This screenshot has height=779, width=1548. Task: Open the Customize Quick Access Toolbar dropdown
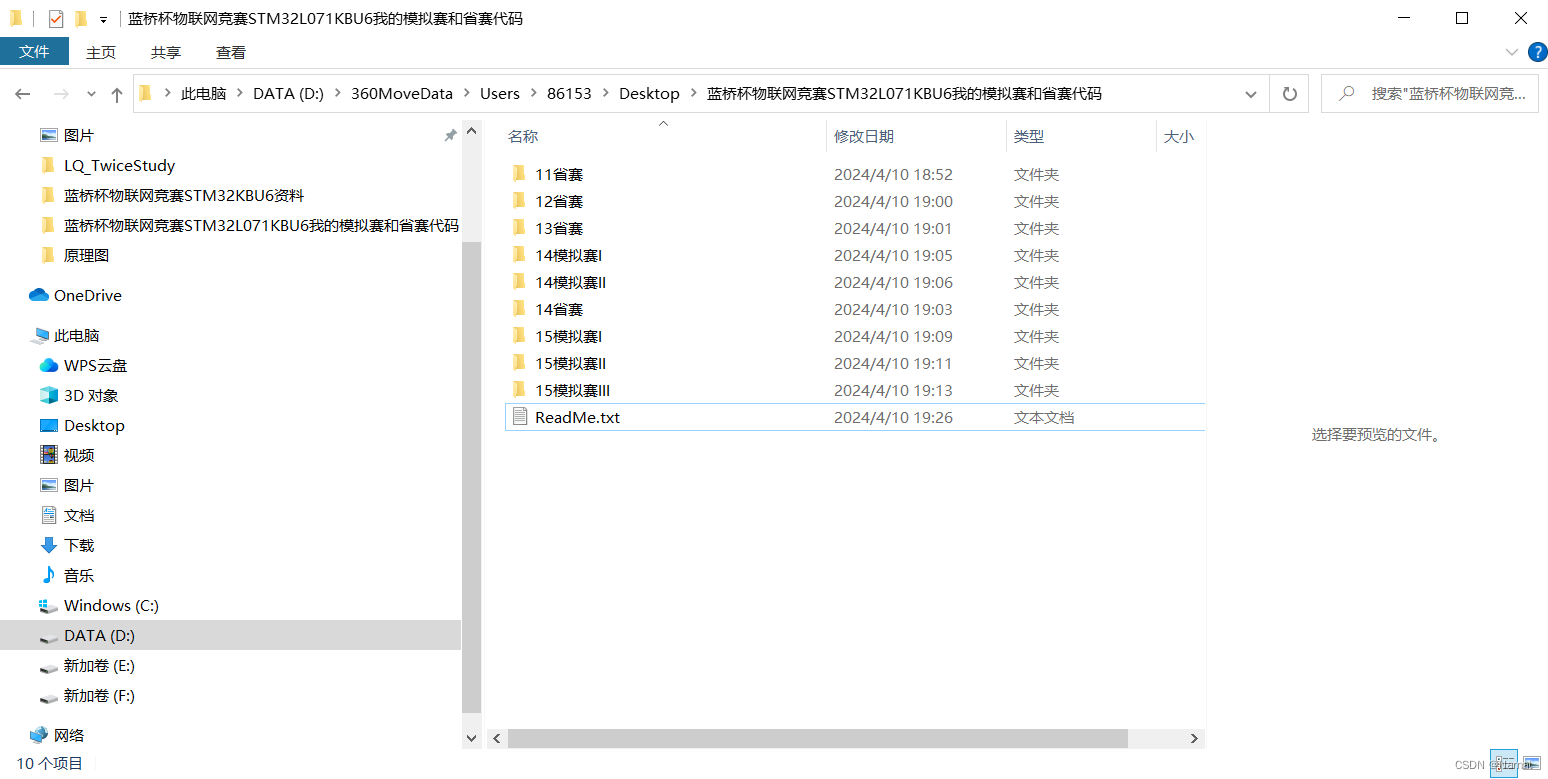click(103, 19)
